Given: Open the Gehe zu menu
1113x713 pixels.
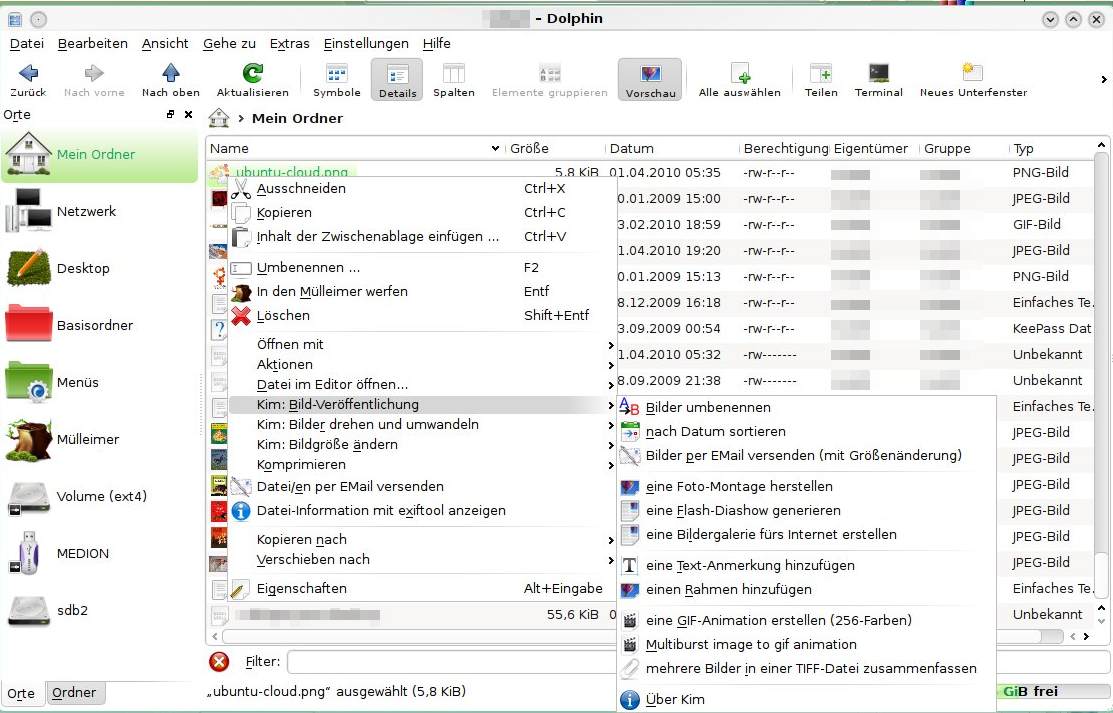Looking at the screenshot, I should (229, 43).
